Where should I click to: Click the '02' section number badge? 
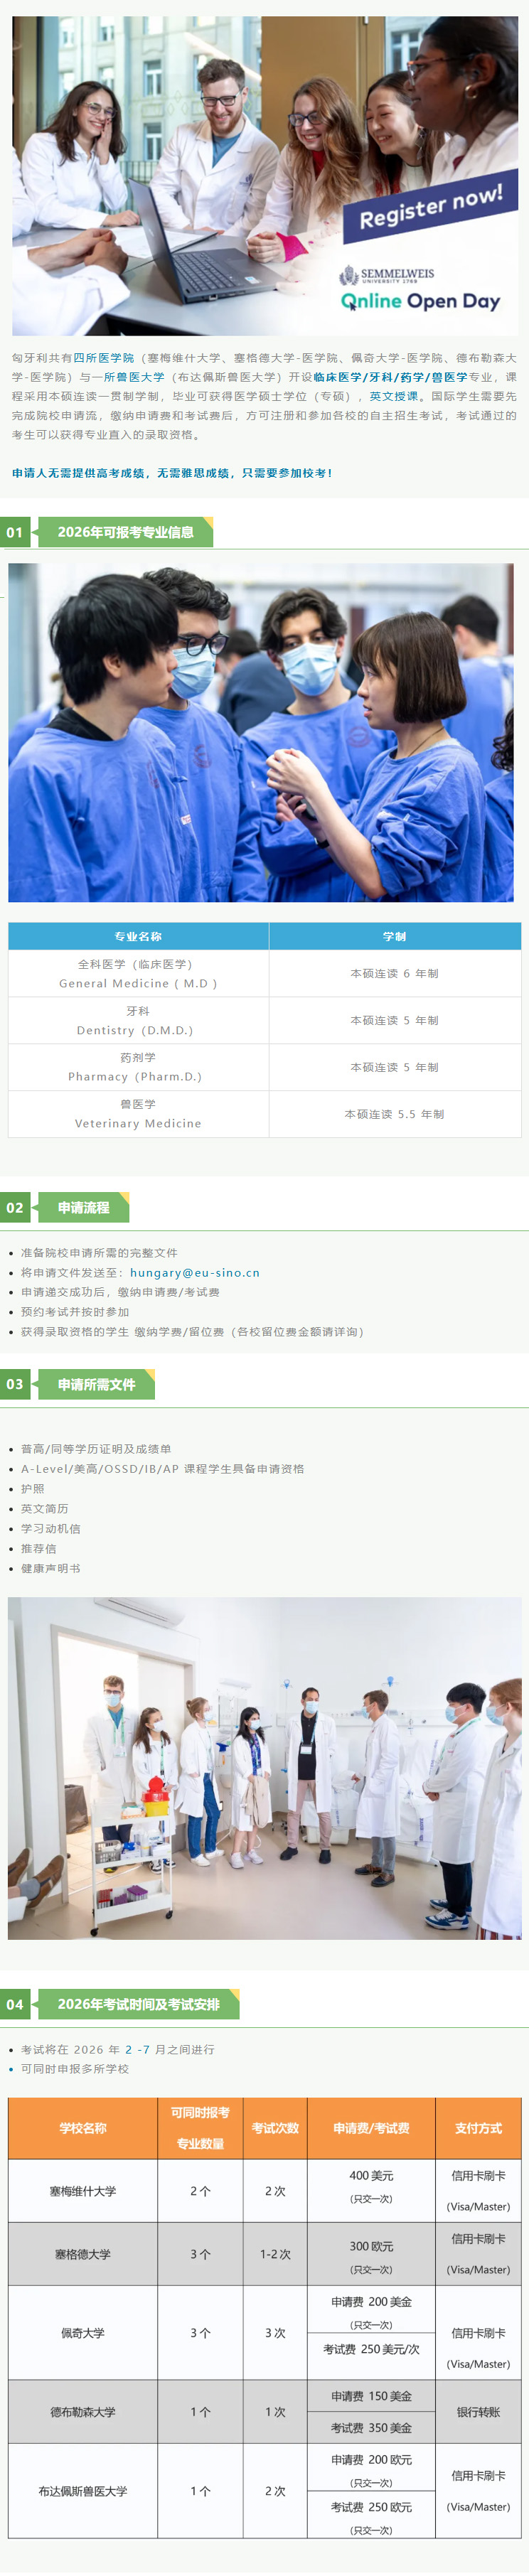(x=15, y=1208)
